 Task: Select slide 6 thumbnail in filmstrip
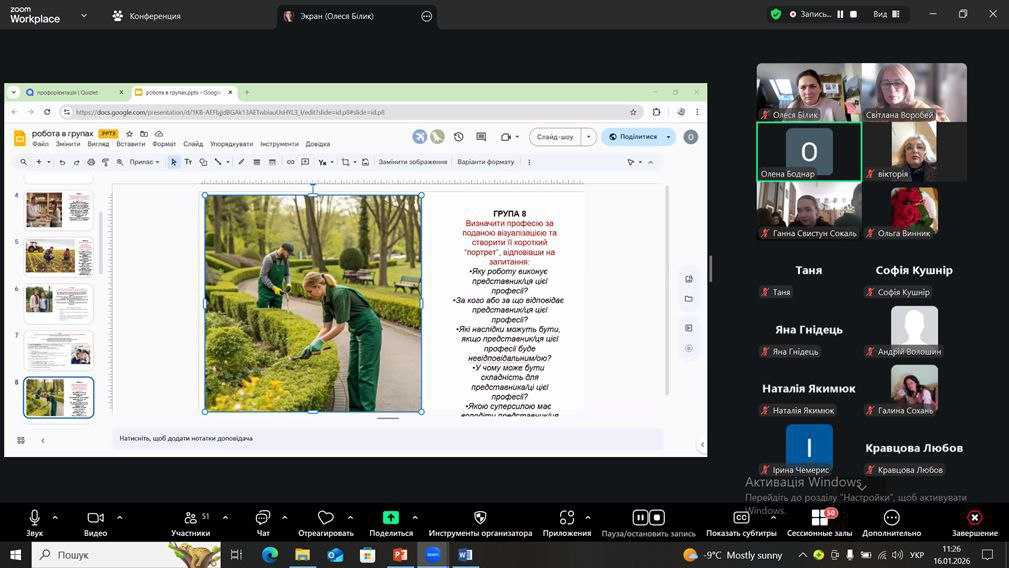(x=58, y=302)
